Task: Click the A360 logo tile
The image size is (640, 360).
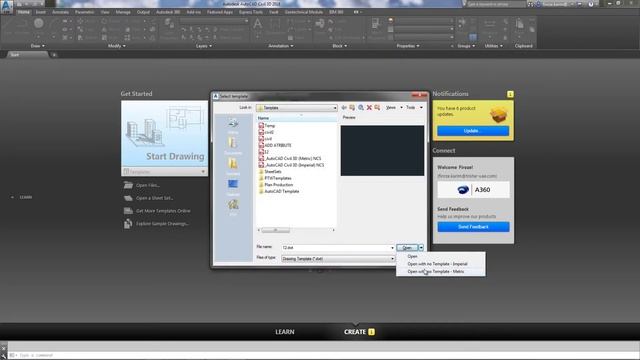Action: click(473, 190)
